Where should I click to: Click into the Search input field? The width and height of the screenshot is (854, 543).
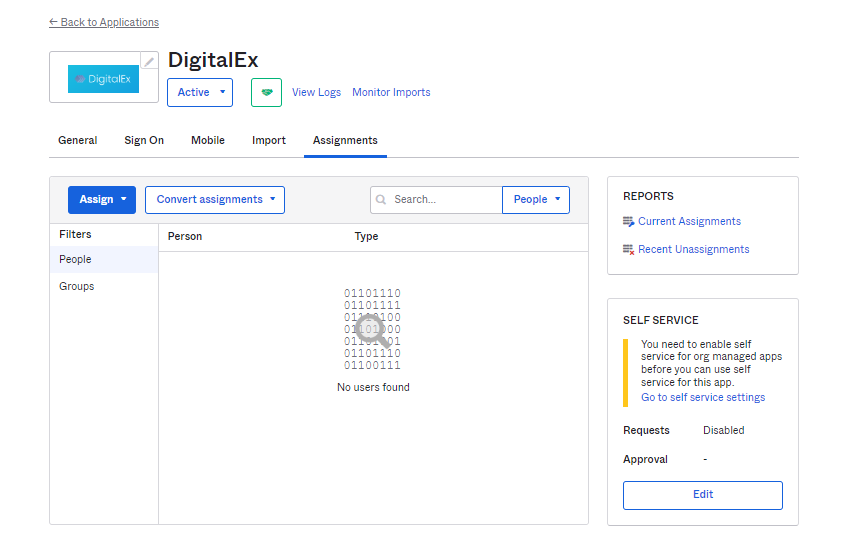[444, 200]
